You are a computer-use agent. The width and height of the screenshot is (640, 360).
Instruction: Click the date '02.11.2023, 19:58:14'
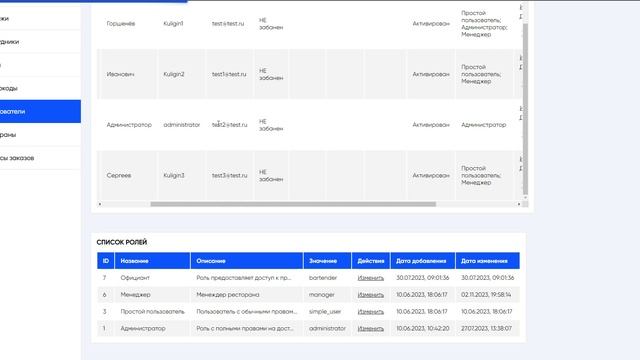pos(486,295)
